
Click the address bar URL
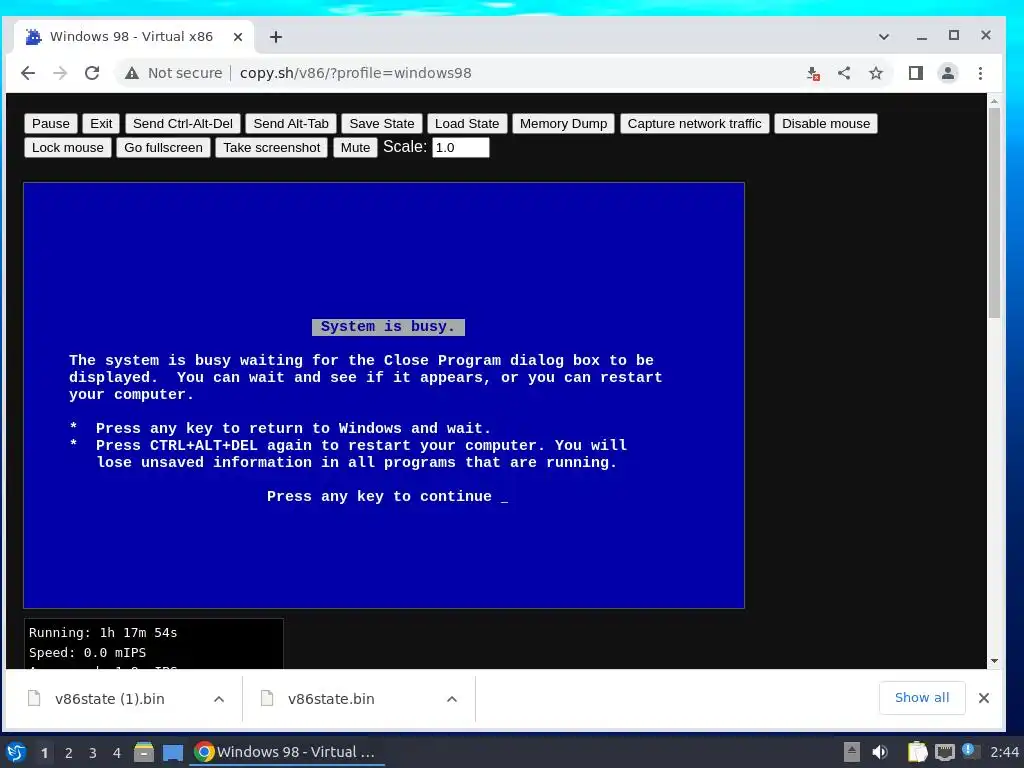[355, 73]
